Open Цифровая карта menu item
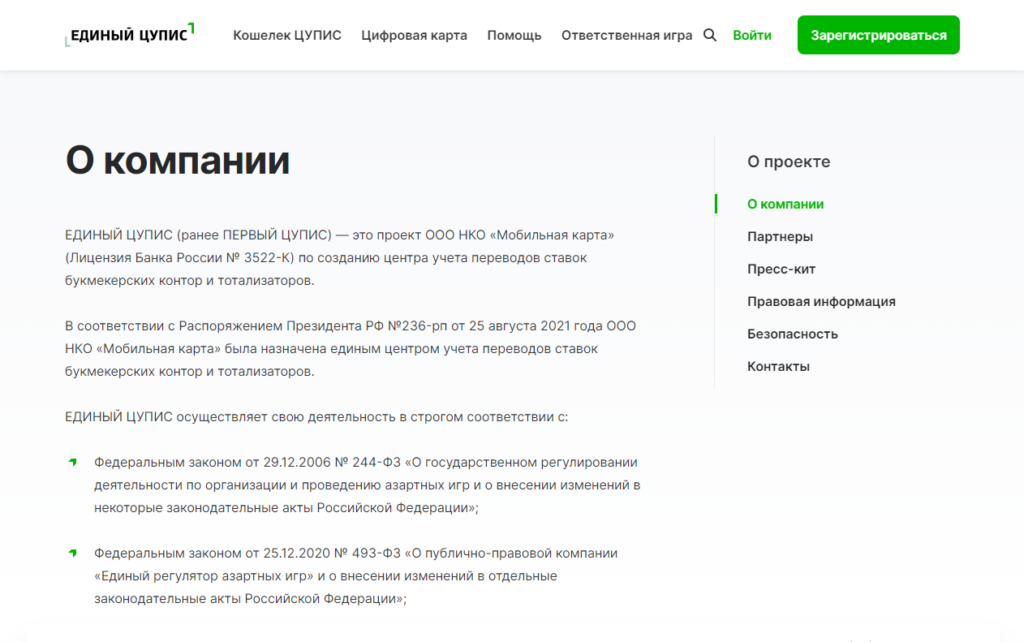This screenshot has width=1024, height=642. pos(414,35)
